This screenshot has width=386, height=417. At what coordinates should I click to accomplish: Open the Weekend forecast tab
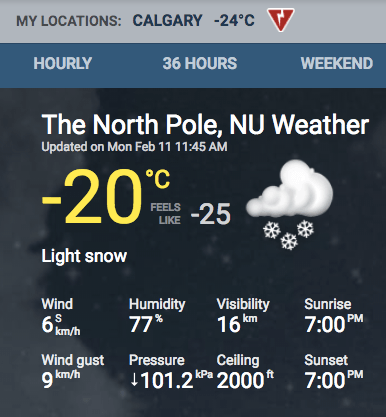337,63
